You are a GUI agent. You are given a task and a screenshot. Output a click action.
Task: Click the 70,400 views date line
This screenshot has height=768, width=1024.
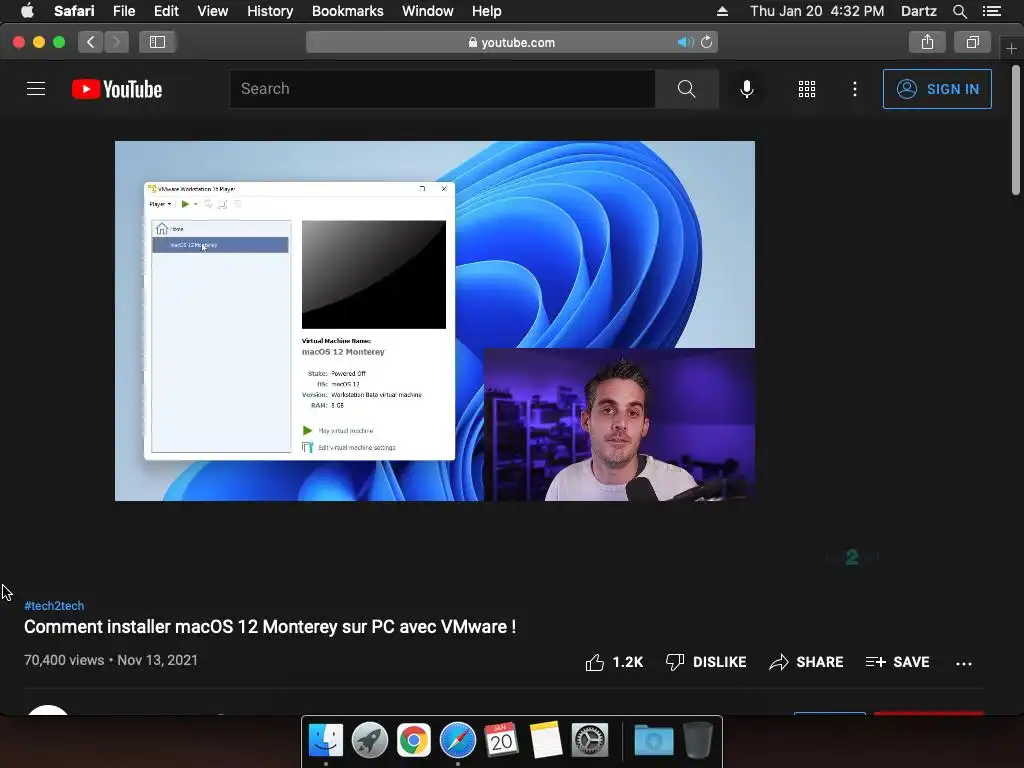(x=111, y=660)
